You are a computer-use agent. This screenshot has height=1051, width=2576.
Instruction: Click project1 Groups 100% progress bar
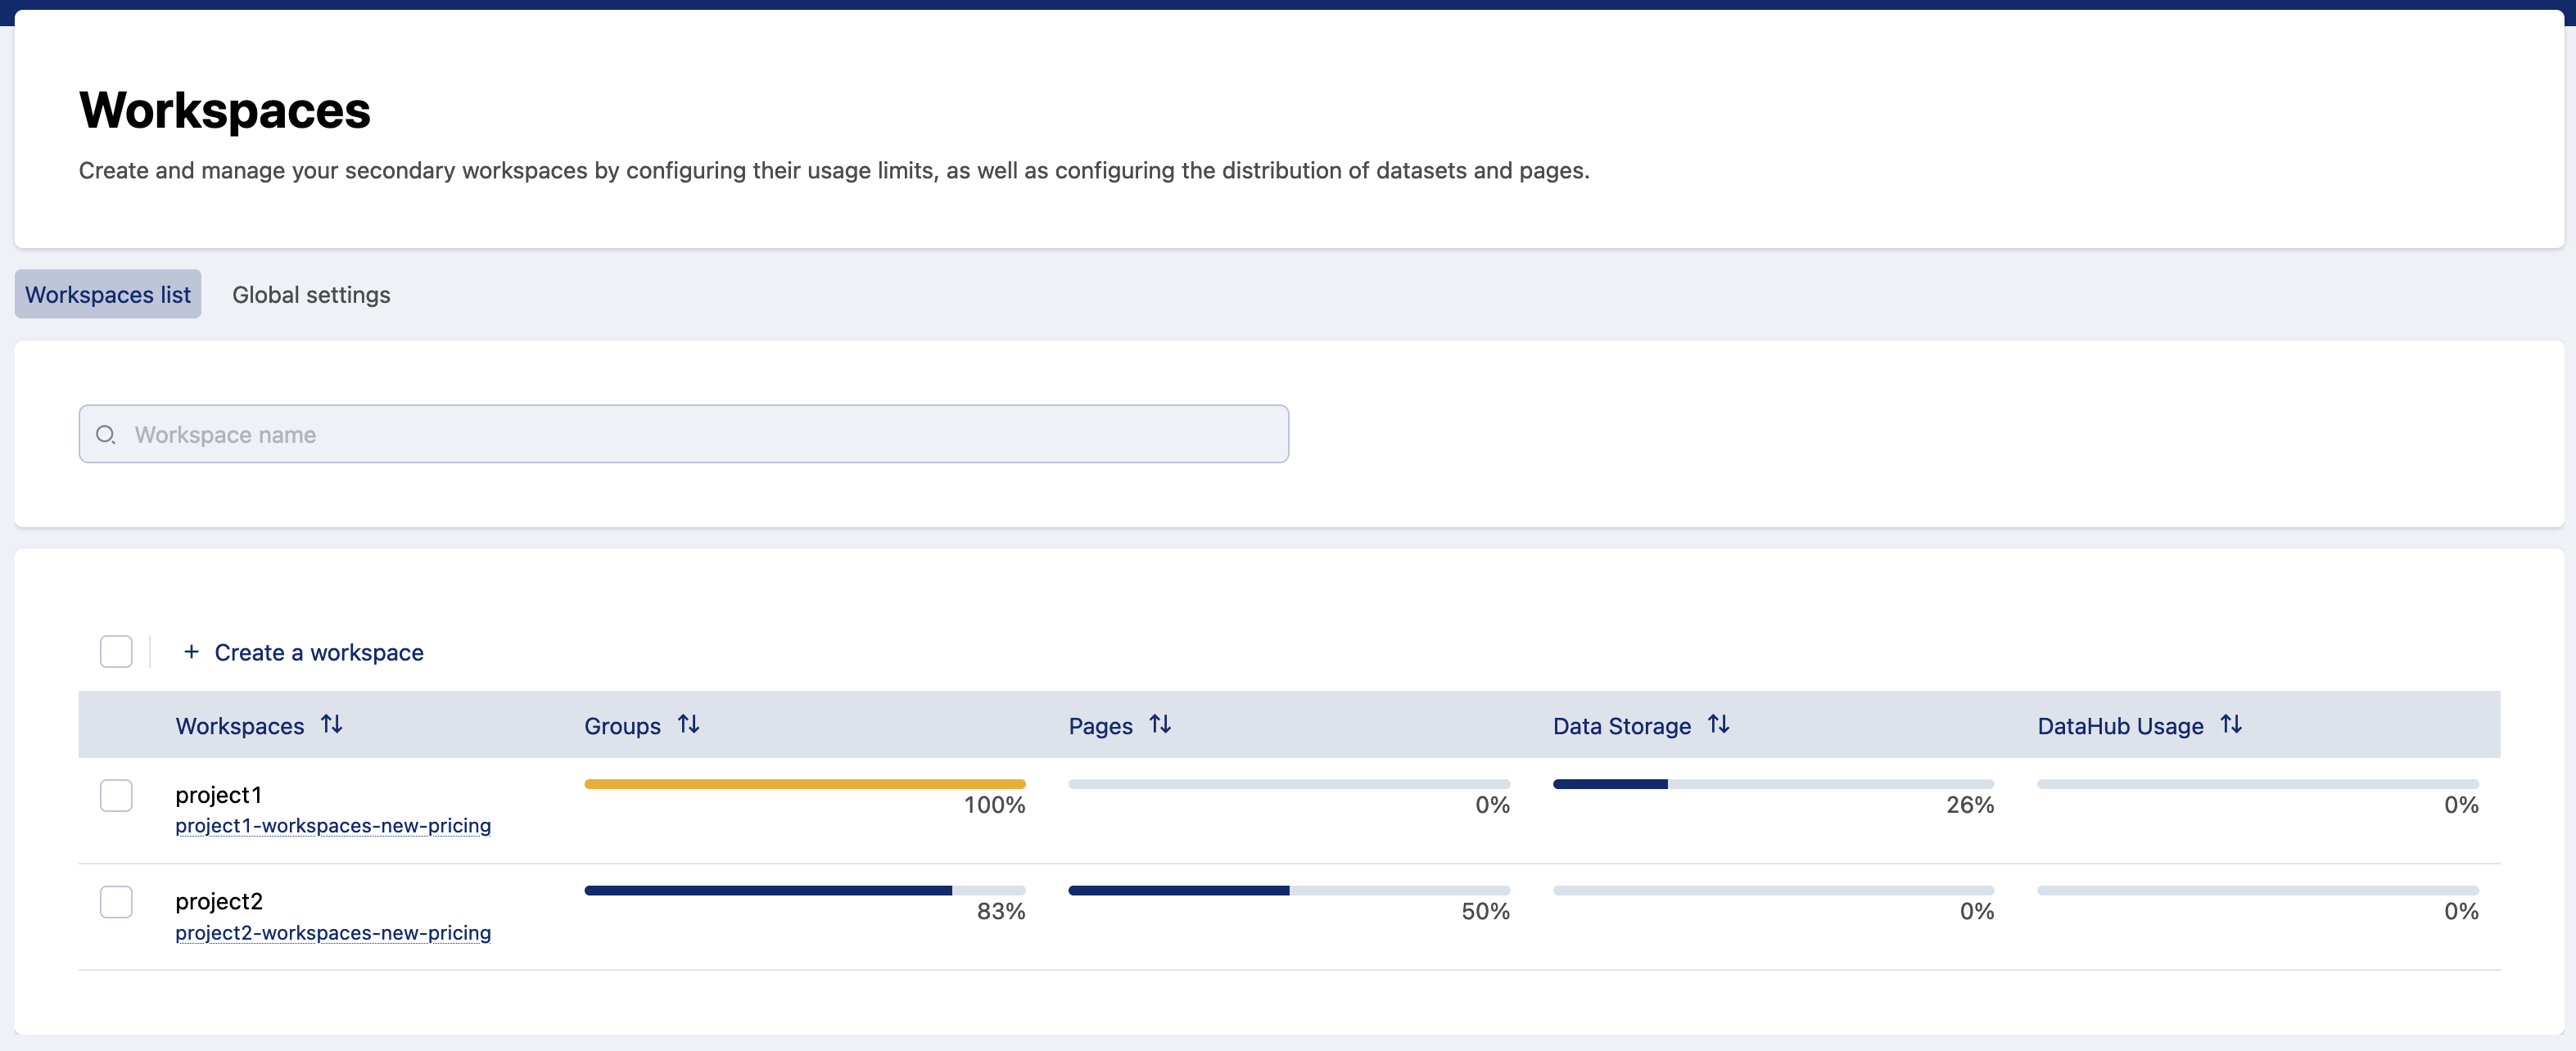[x=804, y=784]
